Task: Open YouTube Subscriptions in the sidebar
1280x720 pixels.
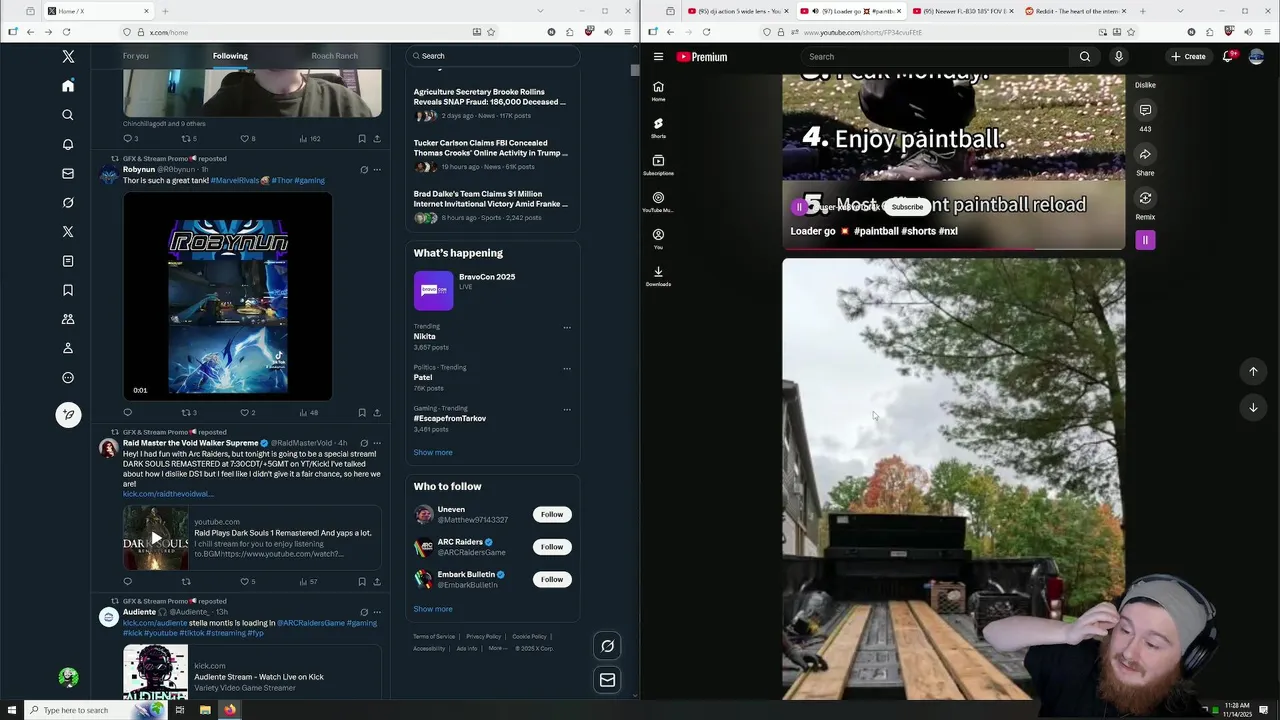Action: tap(658, 164)
